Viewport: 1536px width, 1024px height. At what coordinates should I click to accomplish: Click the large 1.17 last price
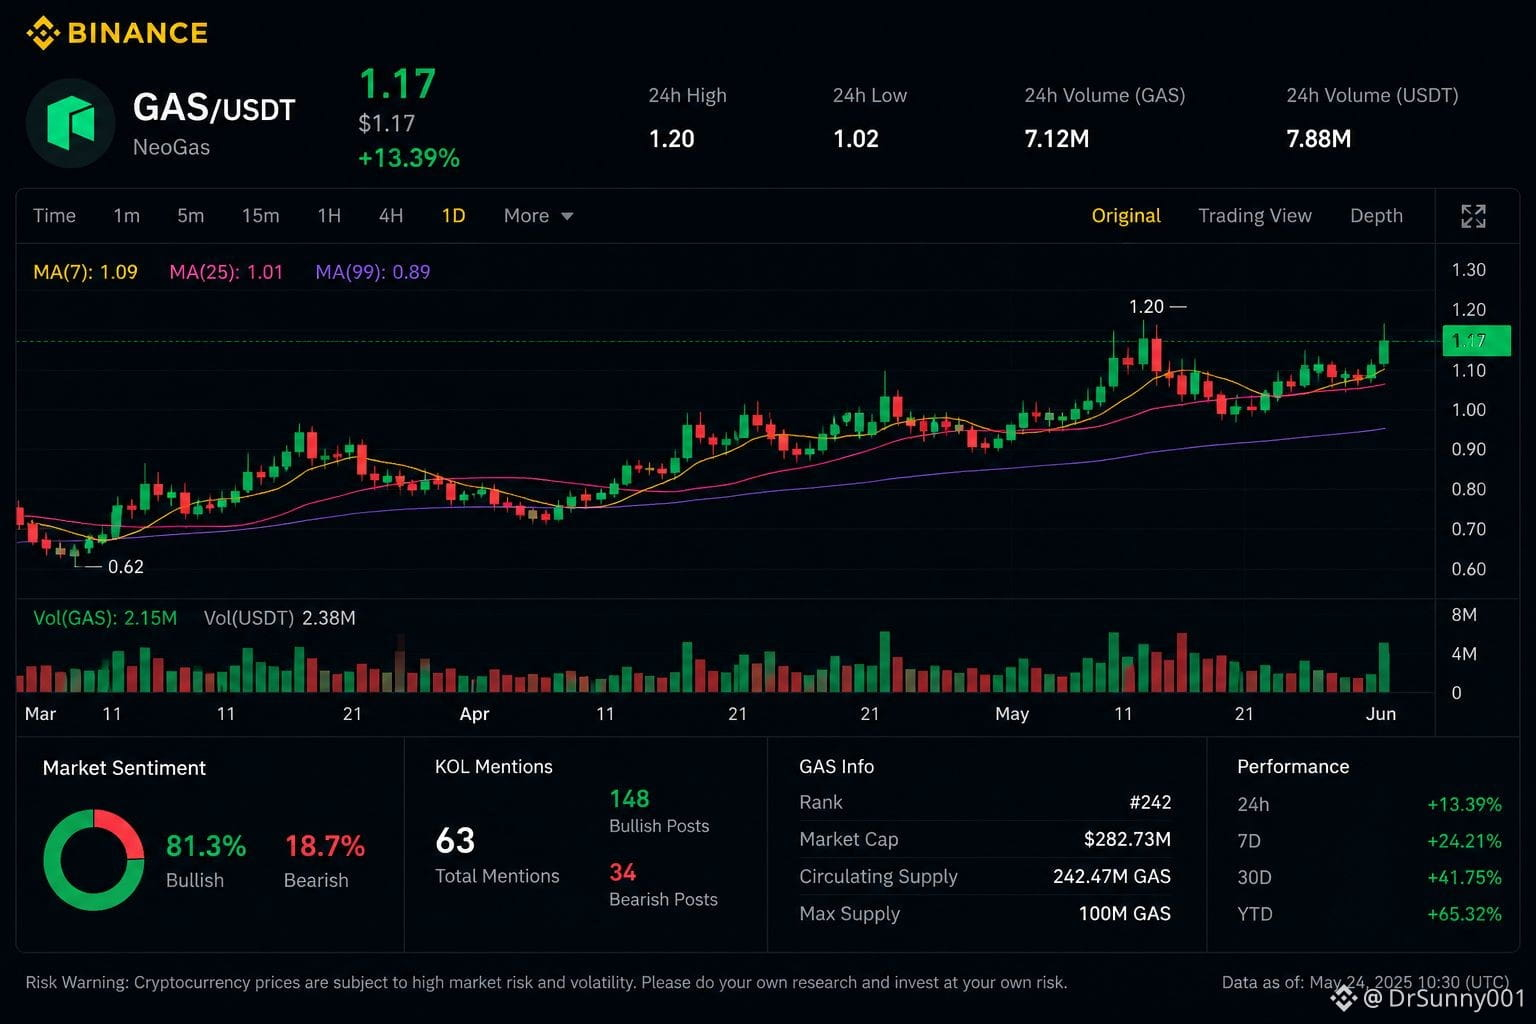click(x=397, y=84)
